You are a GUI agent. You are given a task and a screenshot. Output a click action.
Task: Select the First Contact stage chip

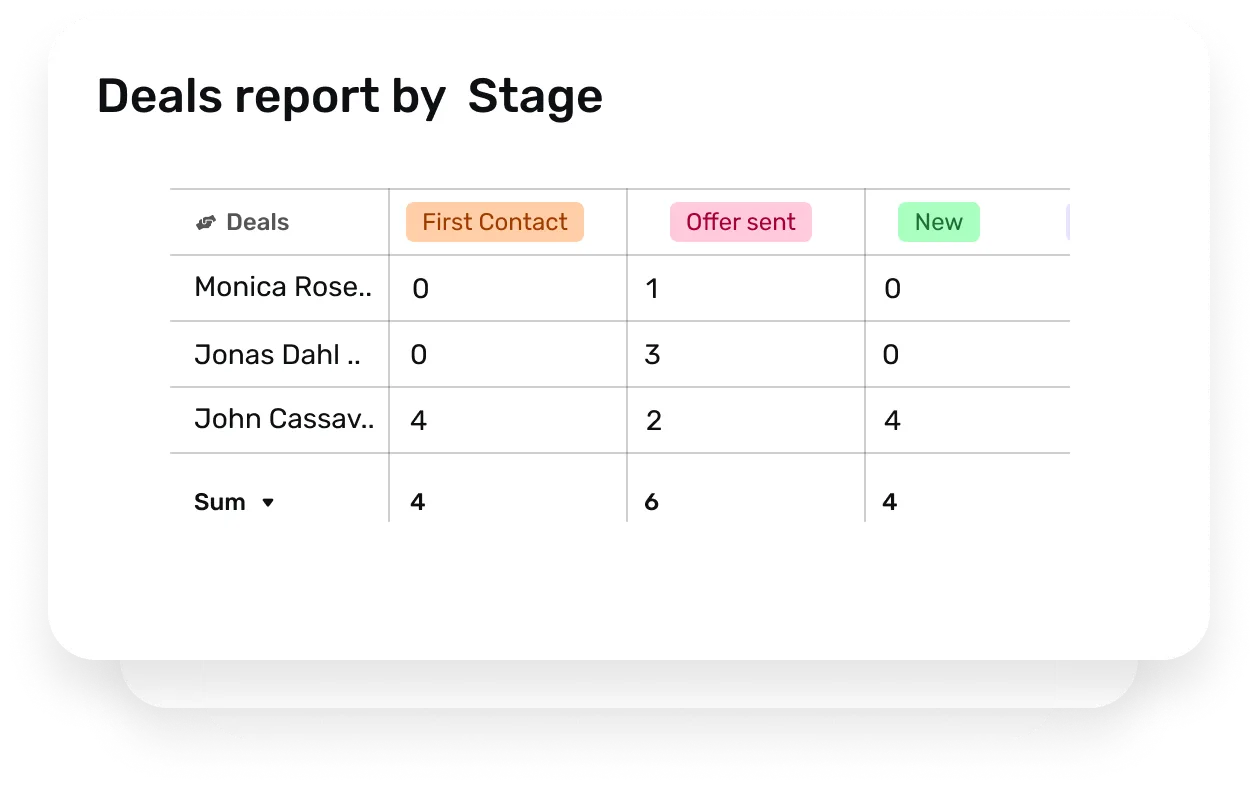pos(494,222)
